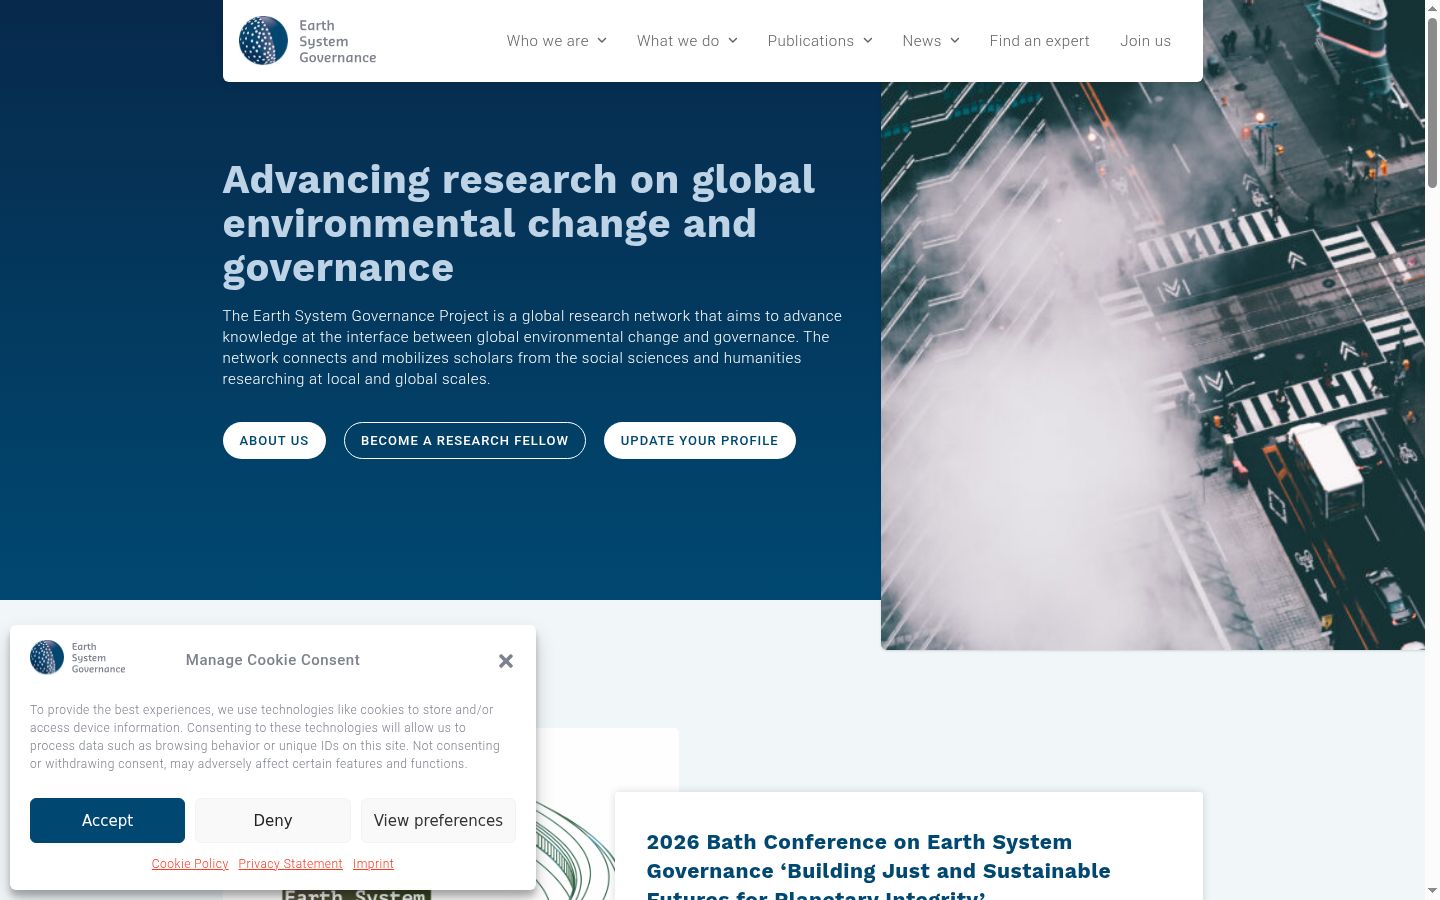The width and height of the screenshot is (1440, 900).
Task: Expand the Publications chevron
Action: (868, 41)
